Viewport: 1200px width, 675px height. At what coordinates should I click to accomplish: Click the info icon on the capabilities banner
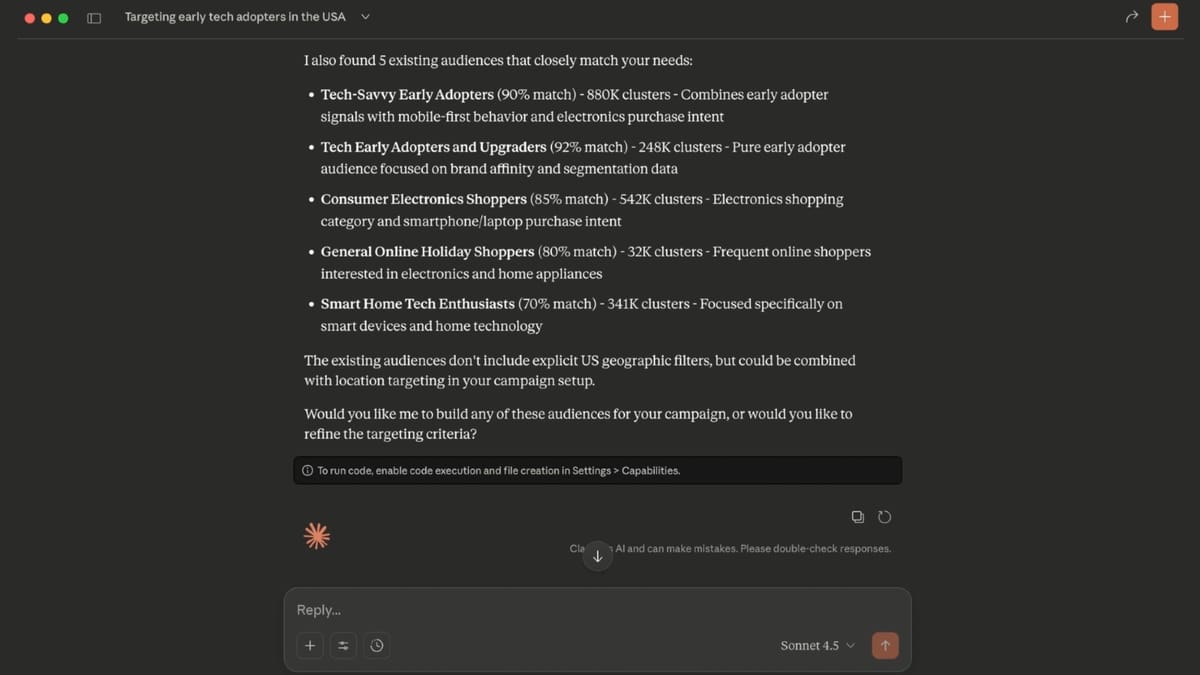(x=307, y=470)
